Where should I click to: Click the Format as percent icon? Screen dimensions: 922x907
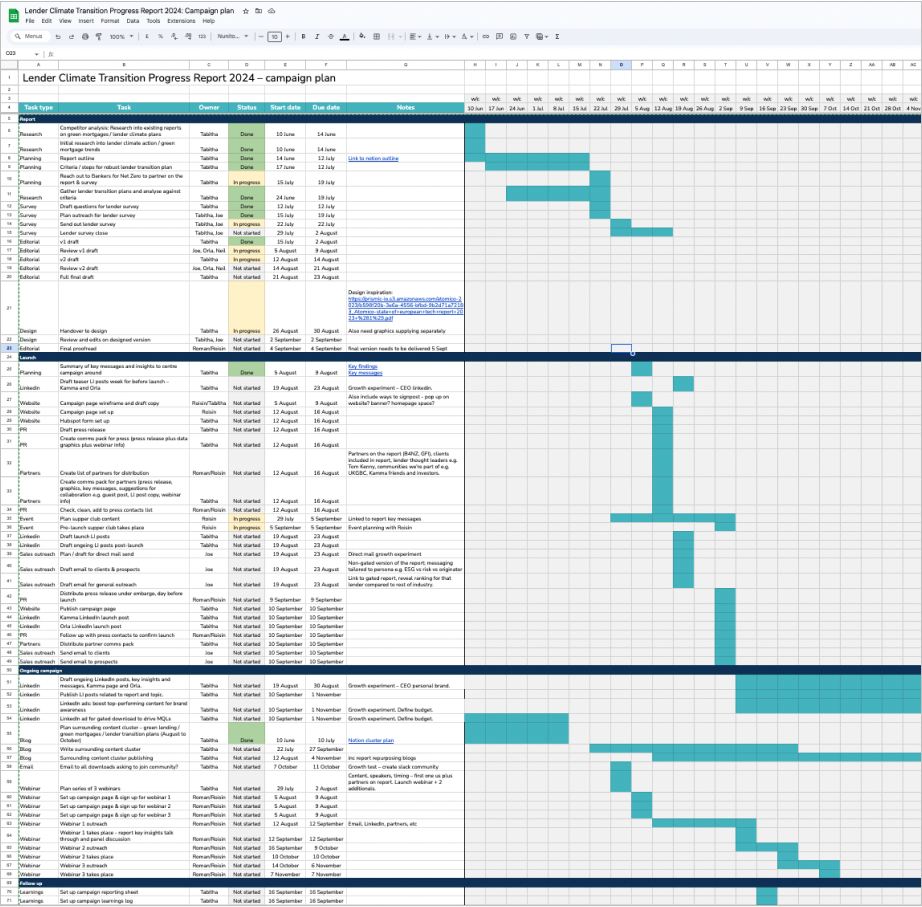pyautogui.click(x=161, y=36)
